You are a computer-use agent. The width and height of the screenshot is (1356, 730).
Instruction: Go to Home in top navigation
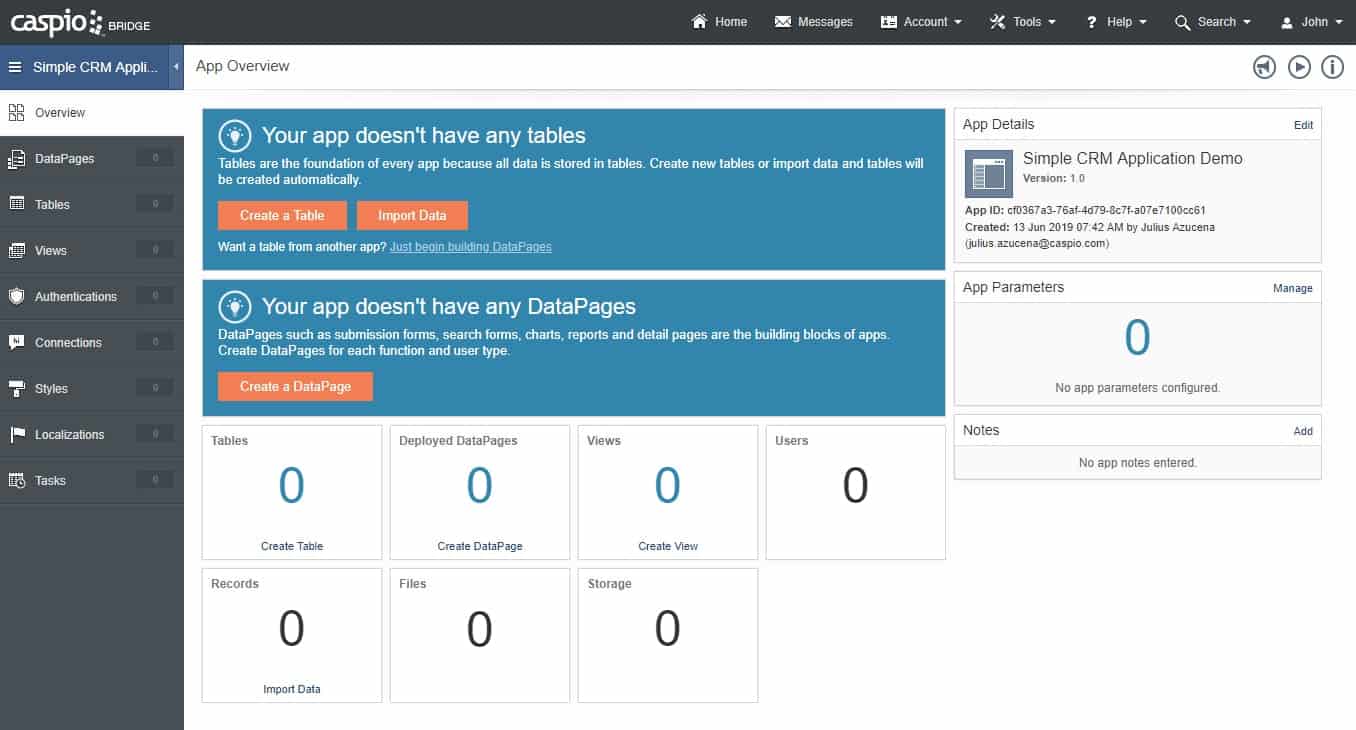(719, 22)
